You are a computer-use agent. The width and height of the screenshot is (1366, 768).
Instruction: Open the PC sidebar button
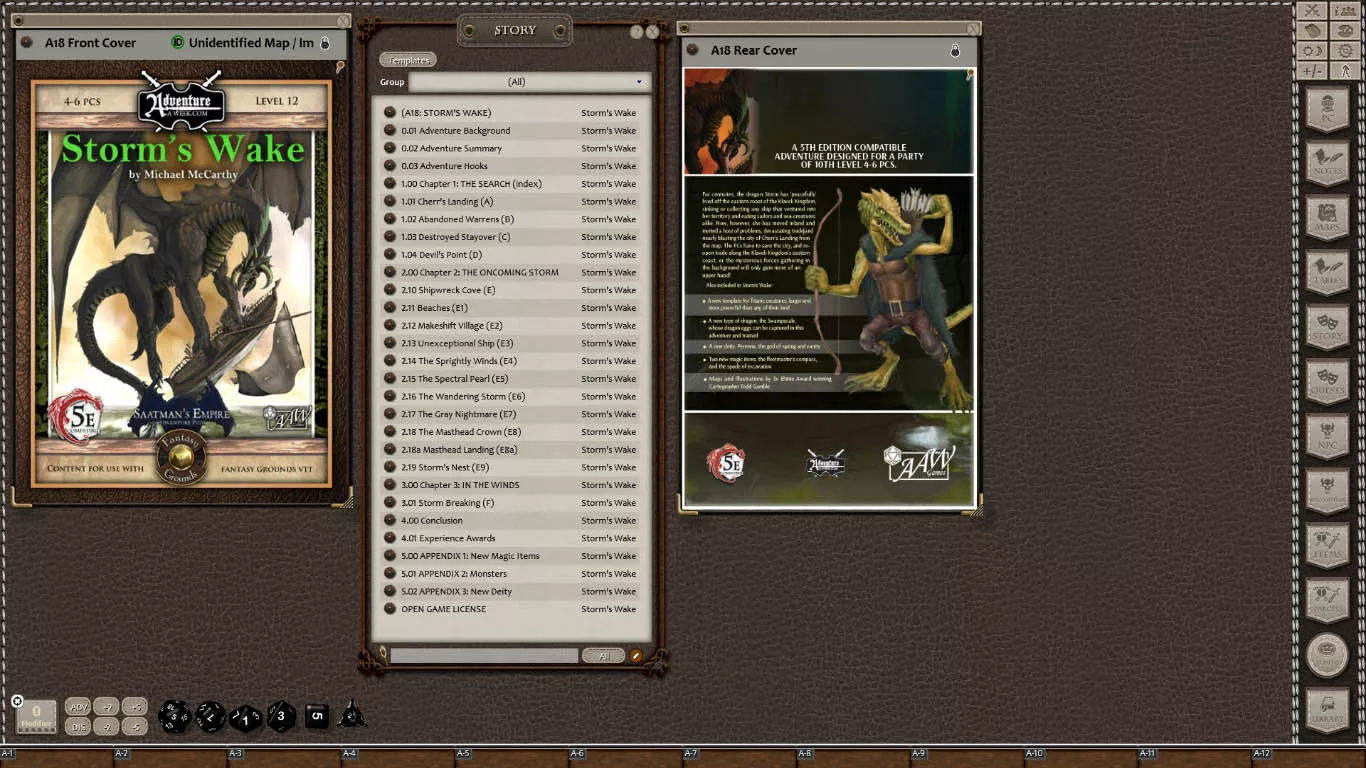click(1328, 109)
